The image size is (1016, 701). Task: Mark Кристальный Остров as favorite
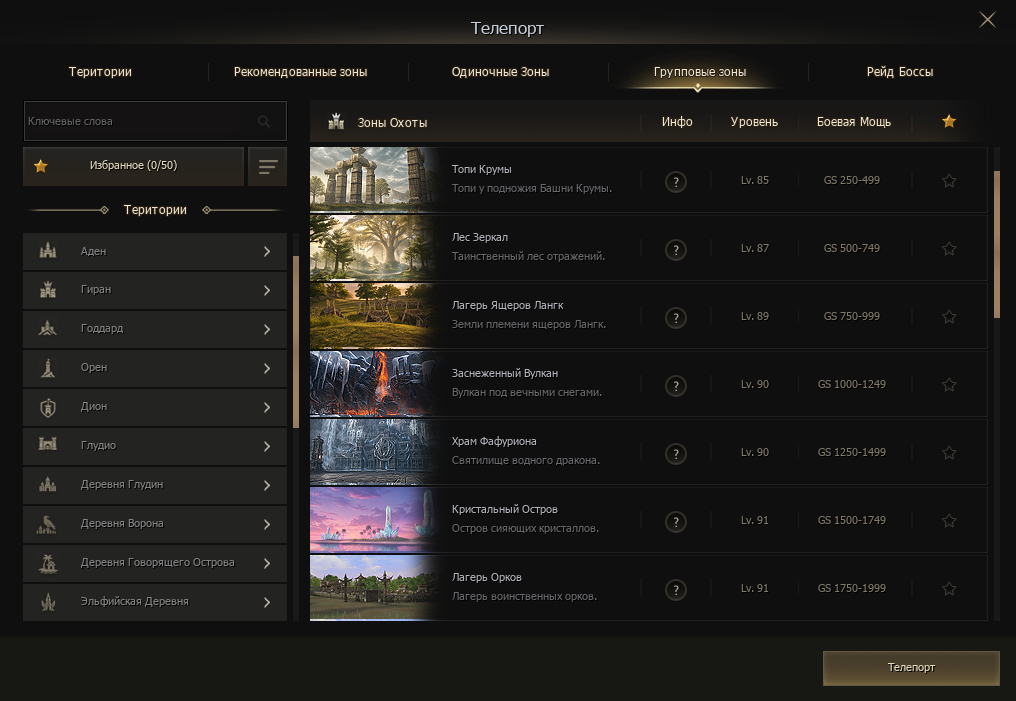949,521
